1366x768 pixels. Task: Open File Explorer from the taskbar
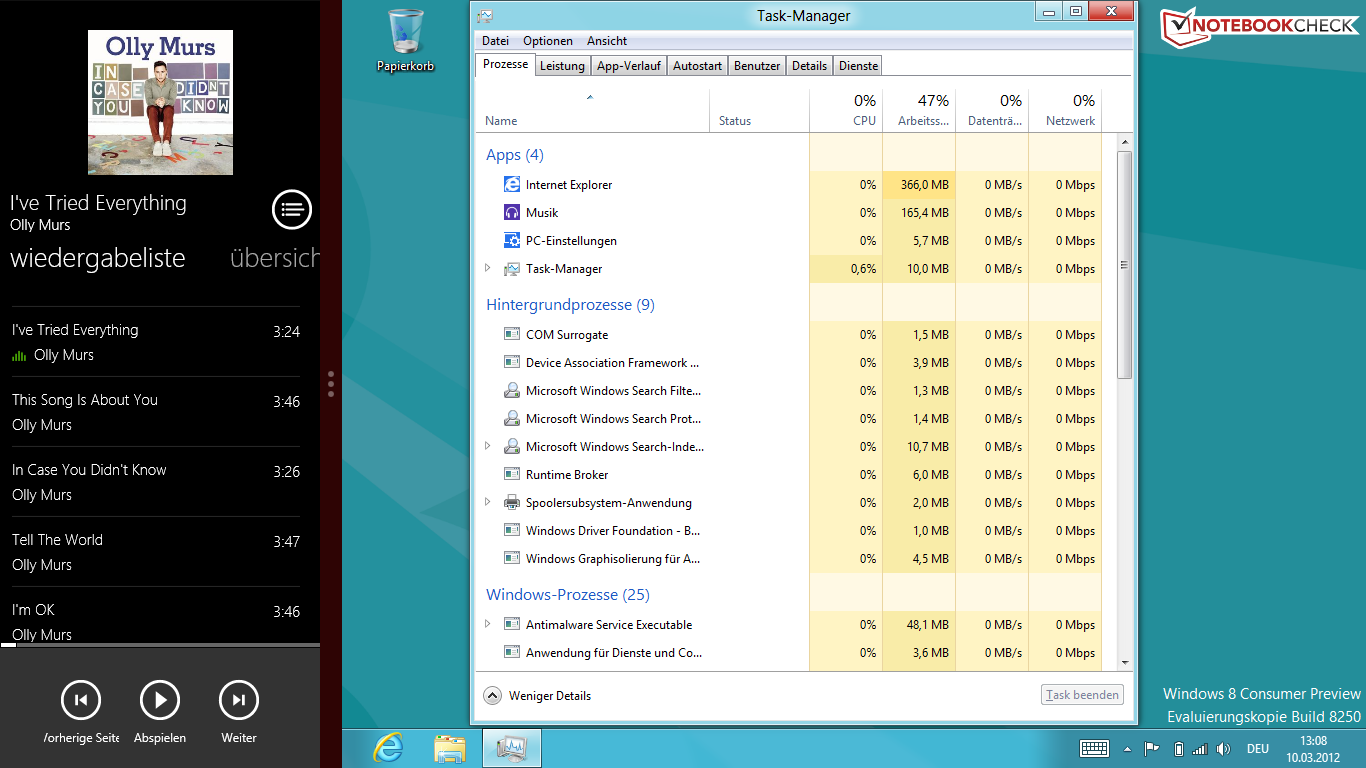(x=450, y=748)
